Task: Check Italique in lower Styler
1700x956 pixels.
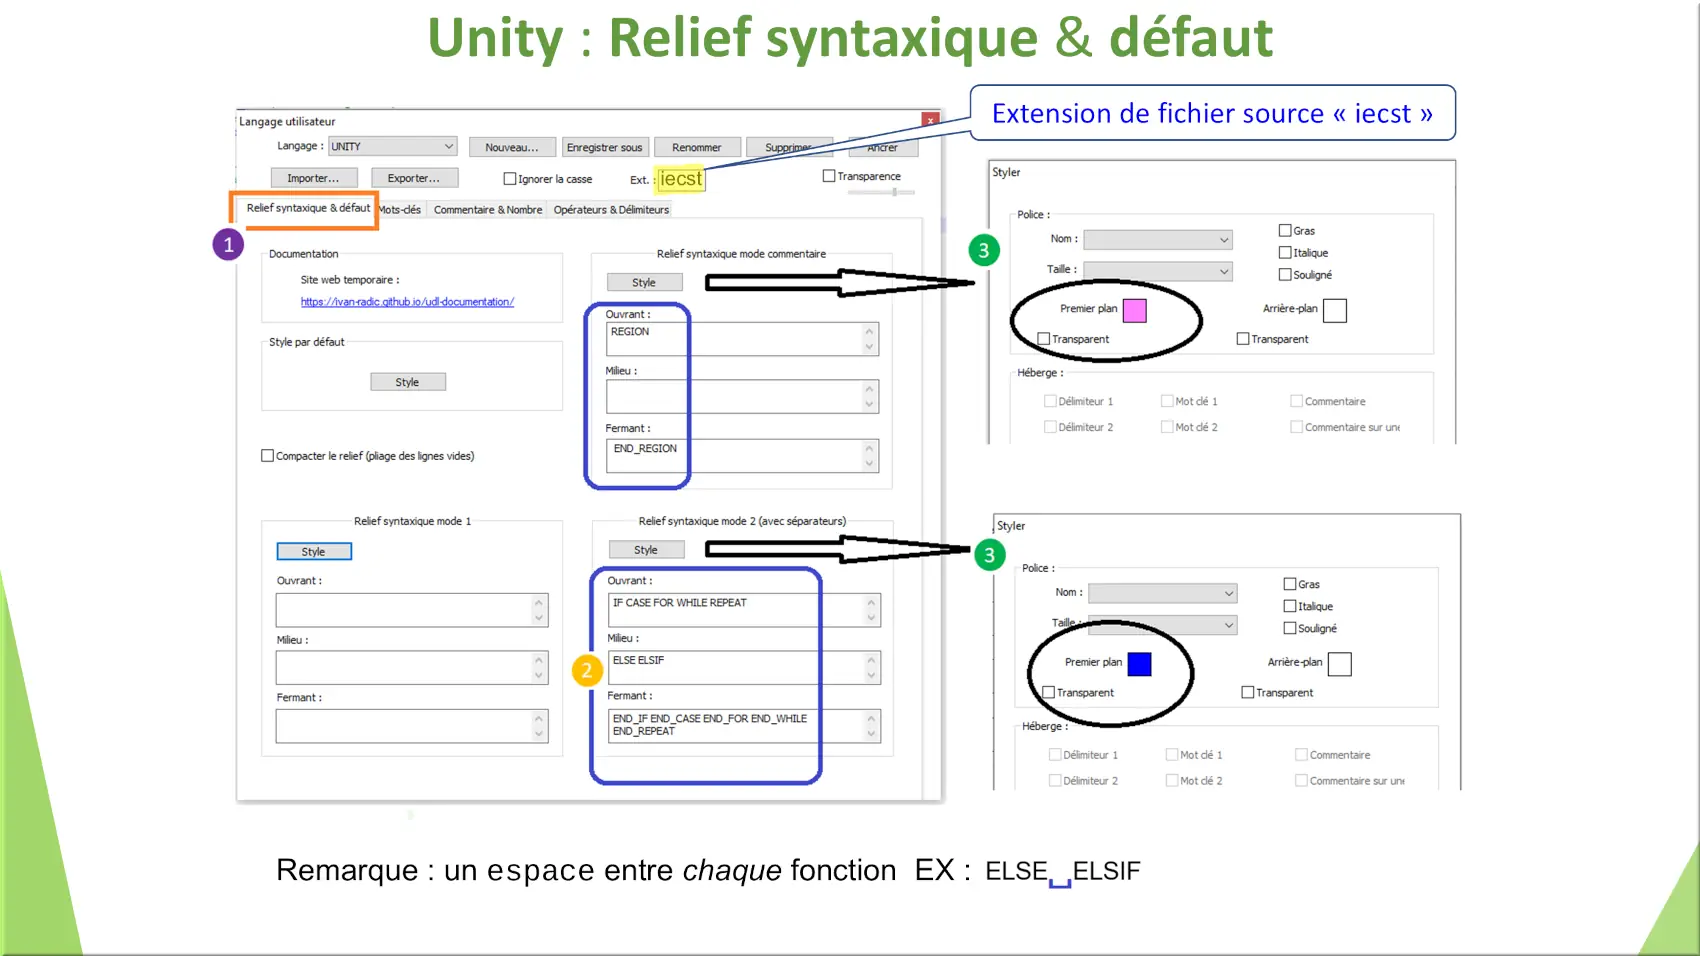Action: coord(1290,606)
